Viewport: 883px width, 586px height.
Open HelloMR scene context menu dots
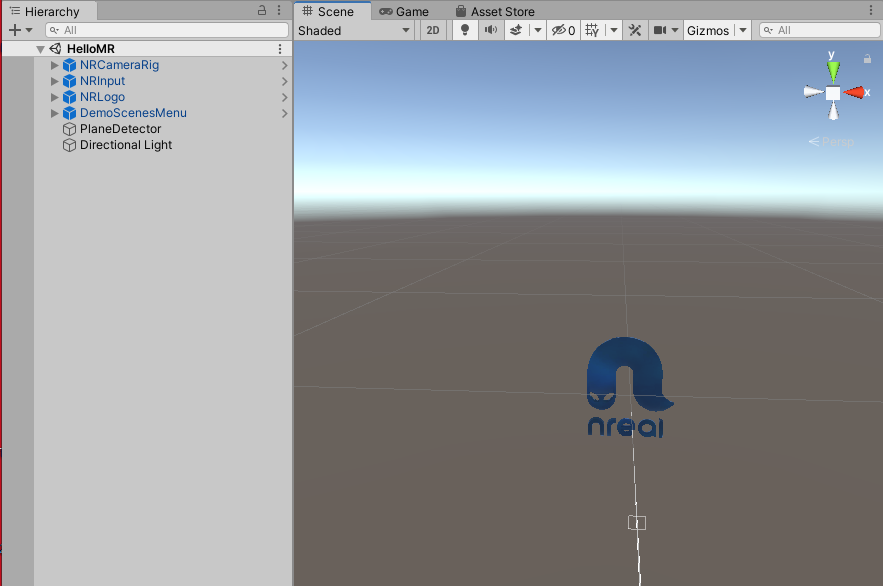[280, 49]
